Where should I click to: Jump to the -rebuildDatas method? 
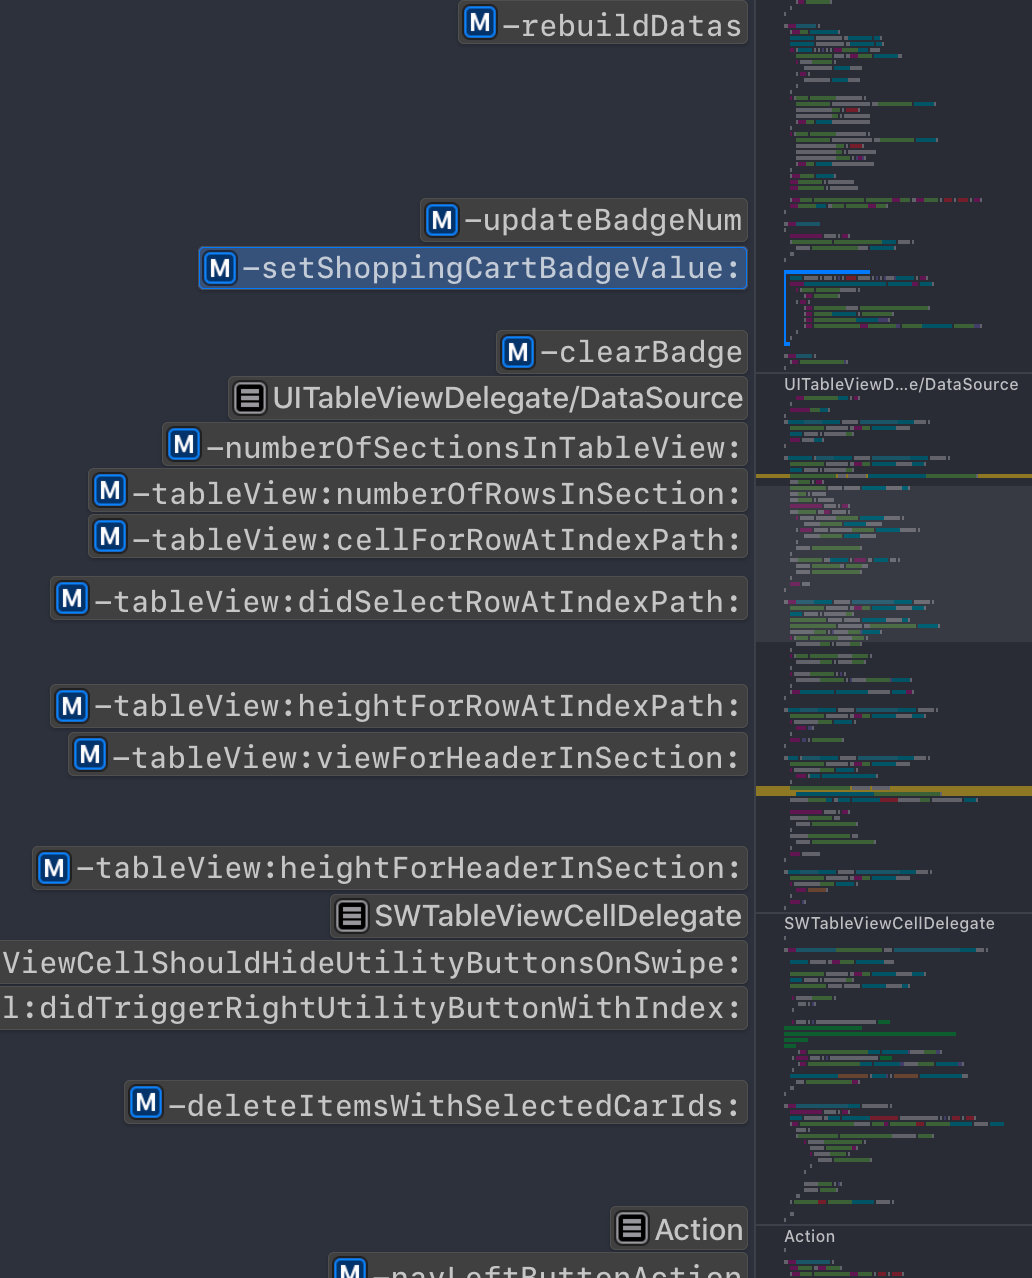pyautogui.click(x=603, y=23)
